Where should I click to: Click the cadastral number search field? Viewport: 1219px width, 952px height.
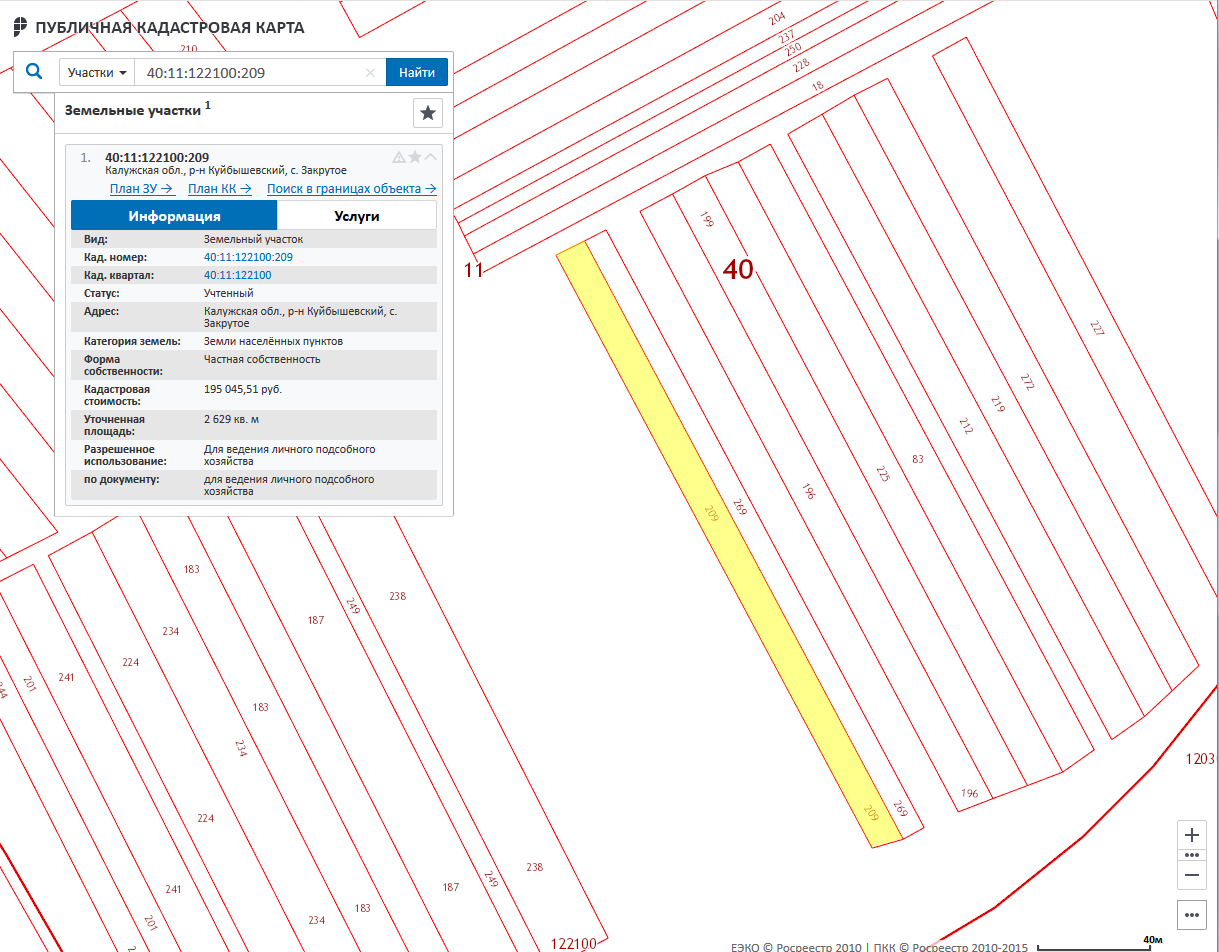250,73
